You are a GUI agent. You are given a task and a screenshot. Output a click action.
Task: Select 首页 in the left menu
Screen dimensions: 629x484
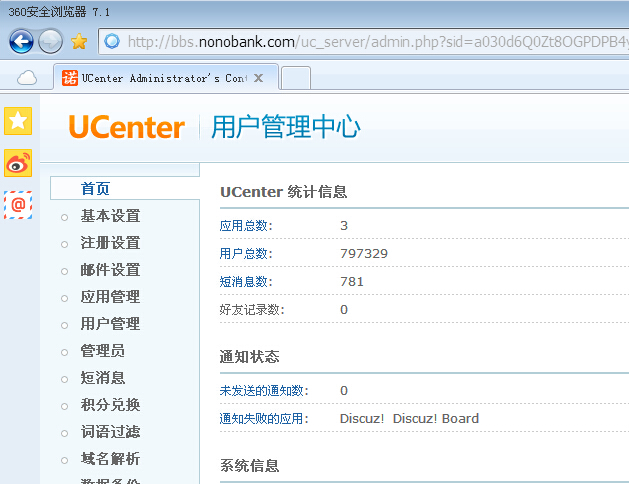tap(95, 188)
